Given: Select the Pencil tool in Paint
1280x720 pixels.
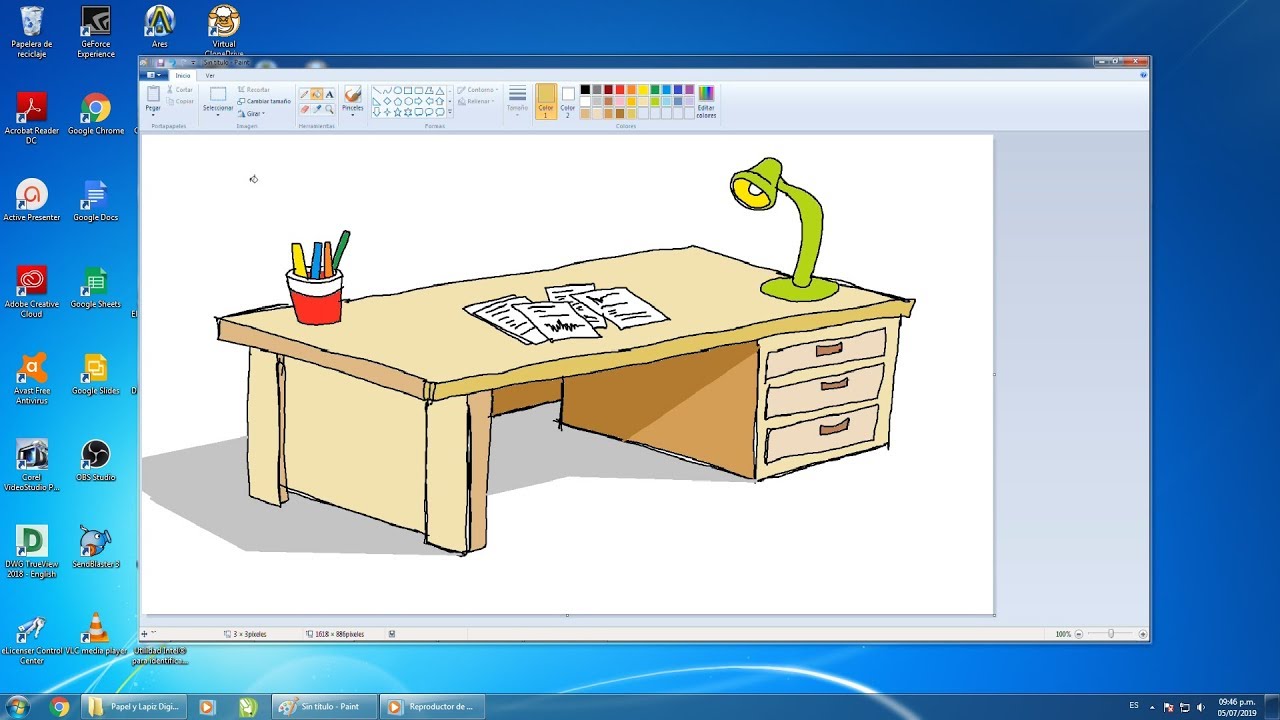Looking at the screenshot, I should pyautogui.click(x=304, y=94).
